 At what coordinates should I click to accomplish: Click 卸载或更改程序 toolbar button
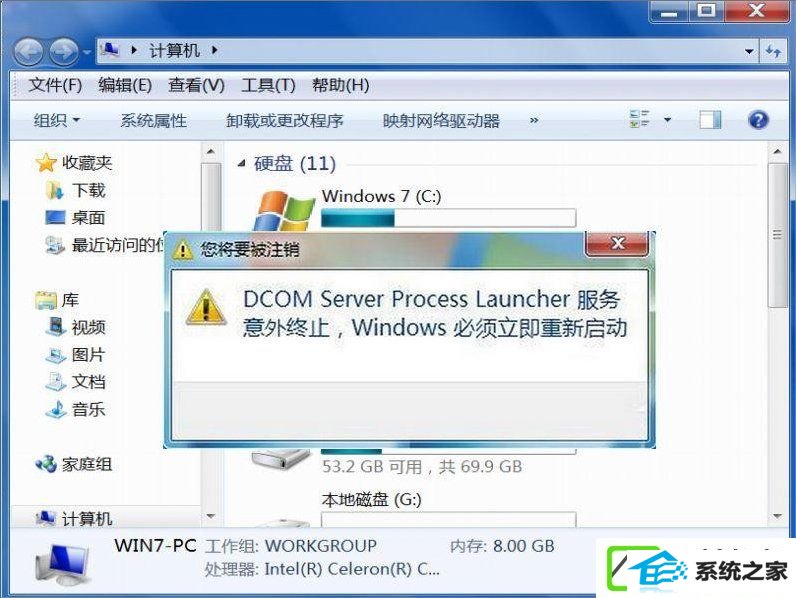tap(285, 120)
